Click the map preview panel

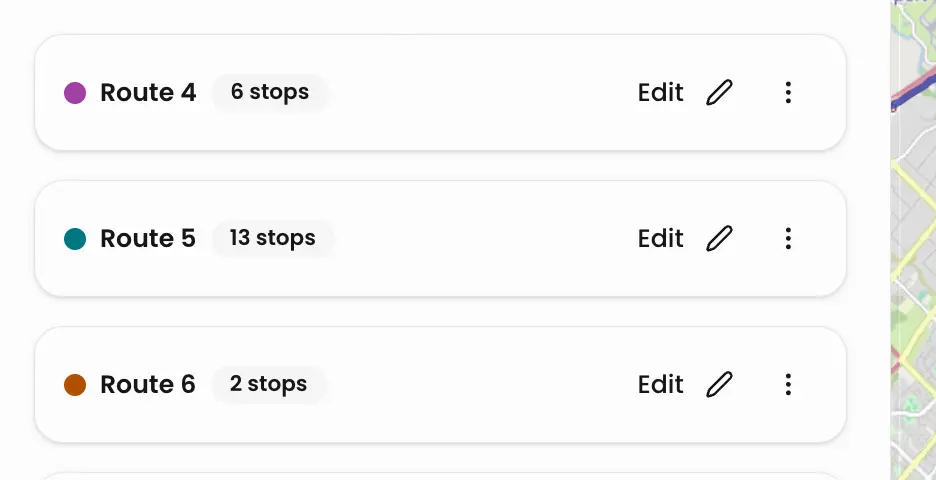point(913,240)
